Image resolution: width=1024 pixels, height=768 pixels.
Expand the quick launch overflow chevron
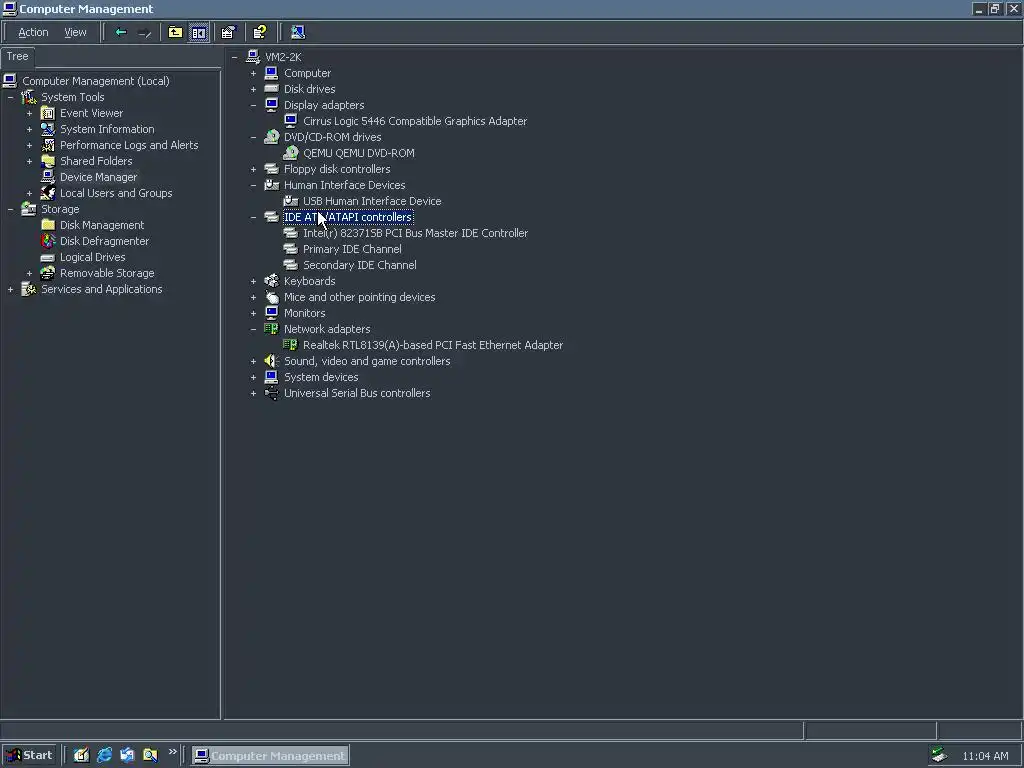tap(172, 752)
